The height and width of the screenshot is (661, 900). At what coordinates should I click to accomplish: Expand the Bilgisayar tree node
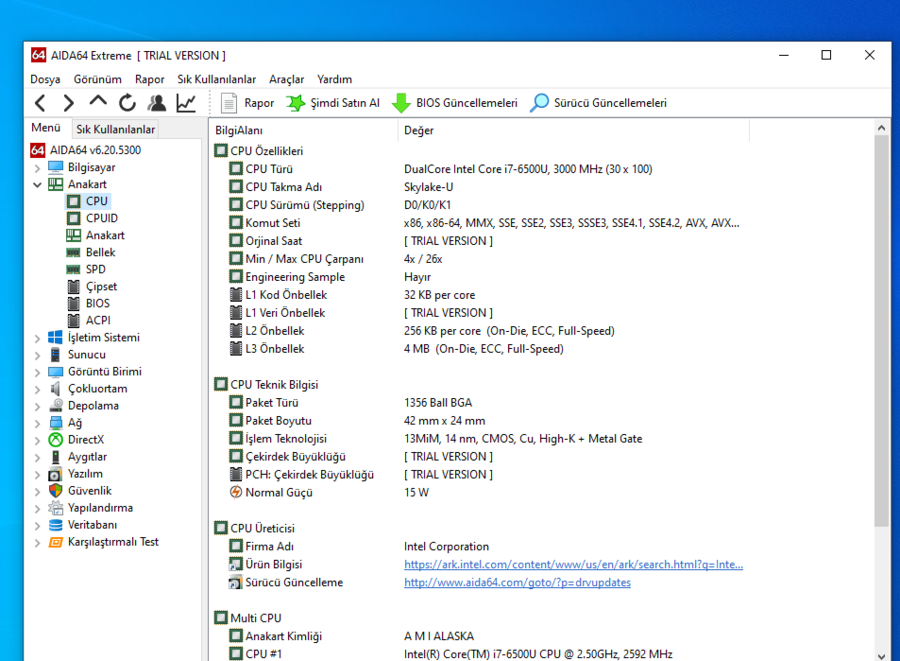click(x=38, y=168)
